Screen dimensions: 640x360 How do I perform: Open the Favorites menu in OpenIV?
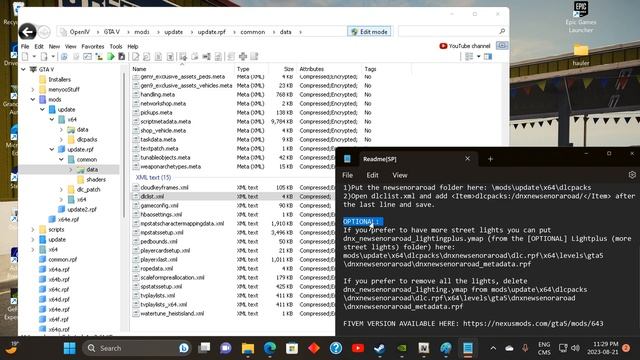click(x=93, y=47)
